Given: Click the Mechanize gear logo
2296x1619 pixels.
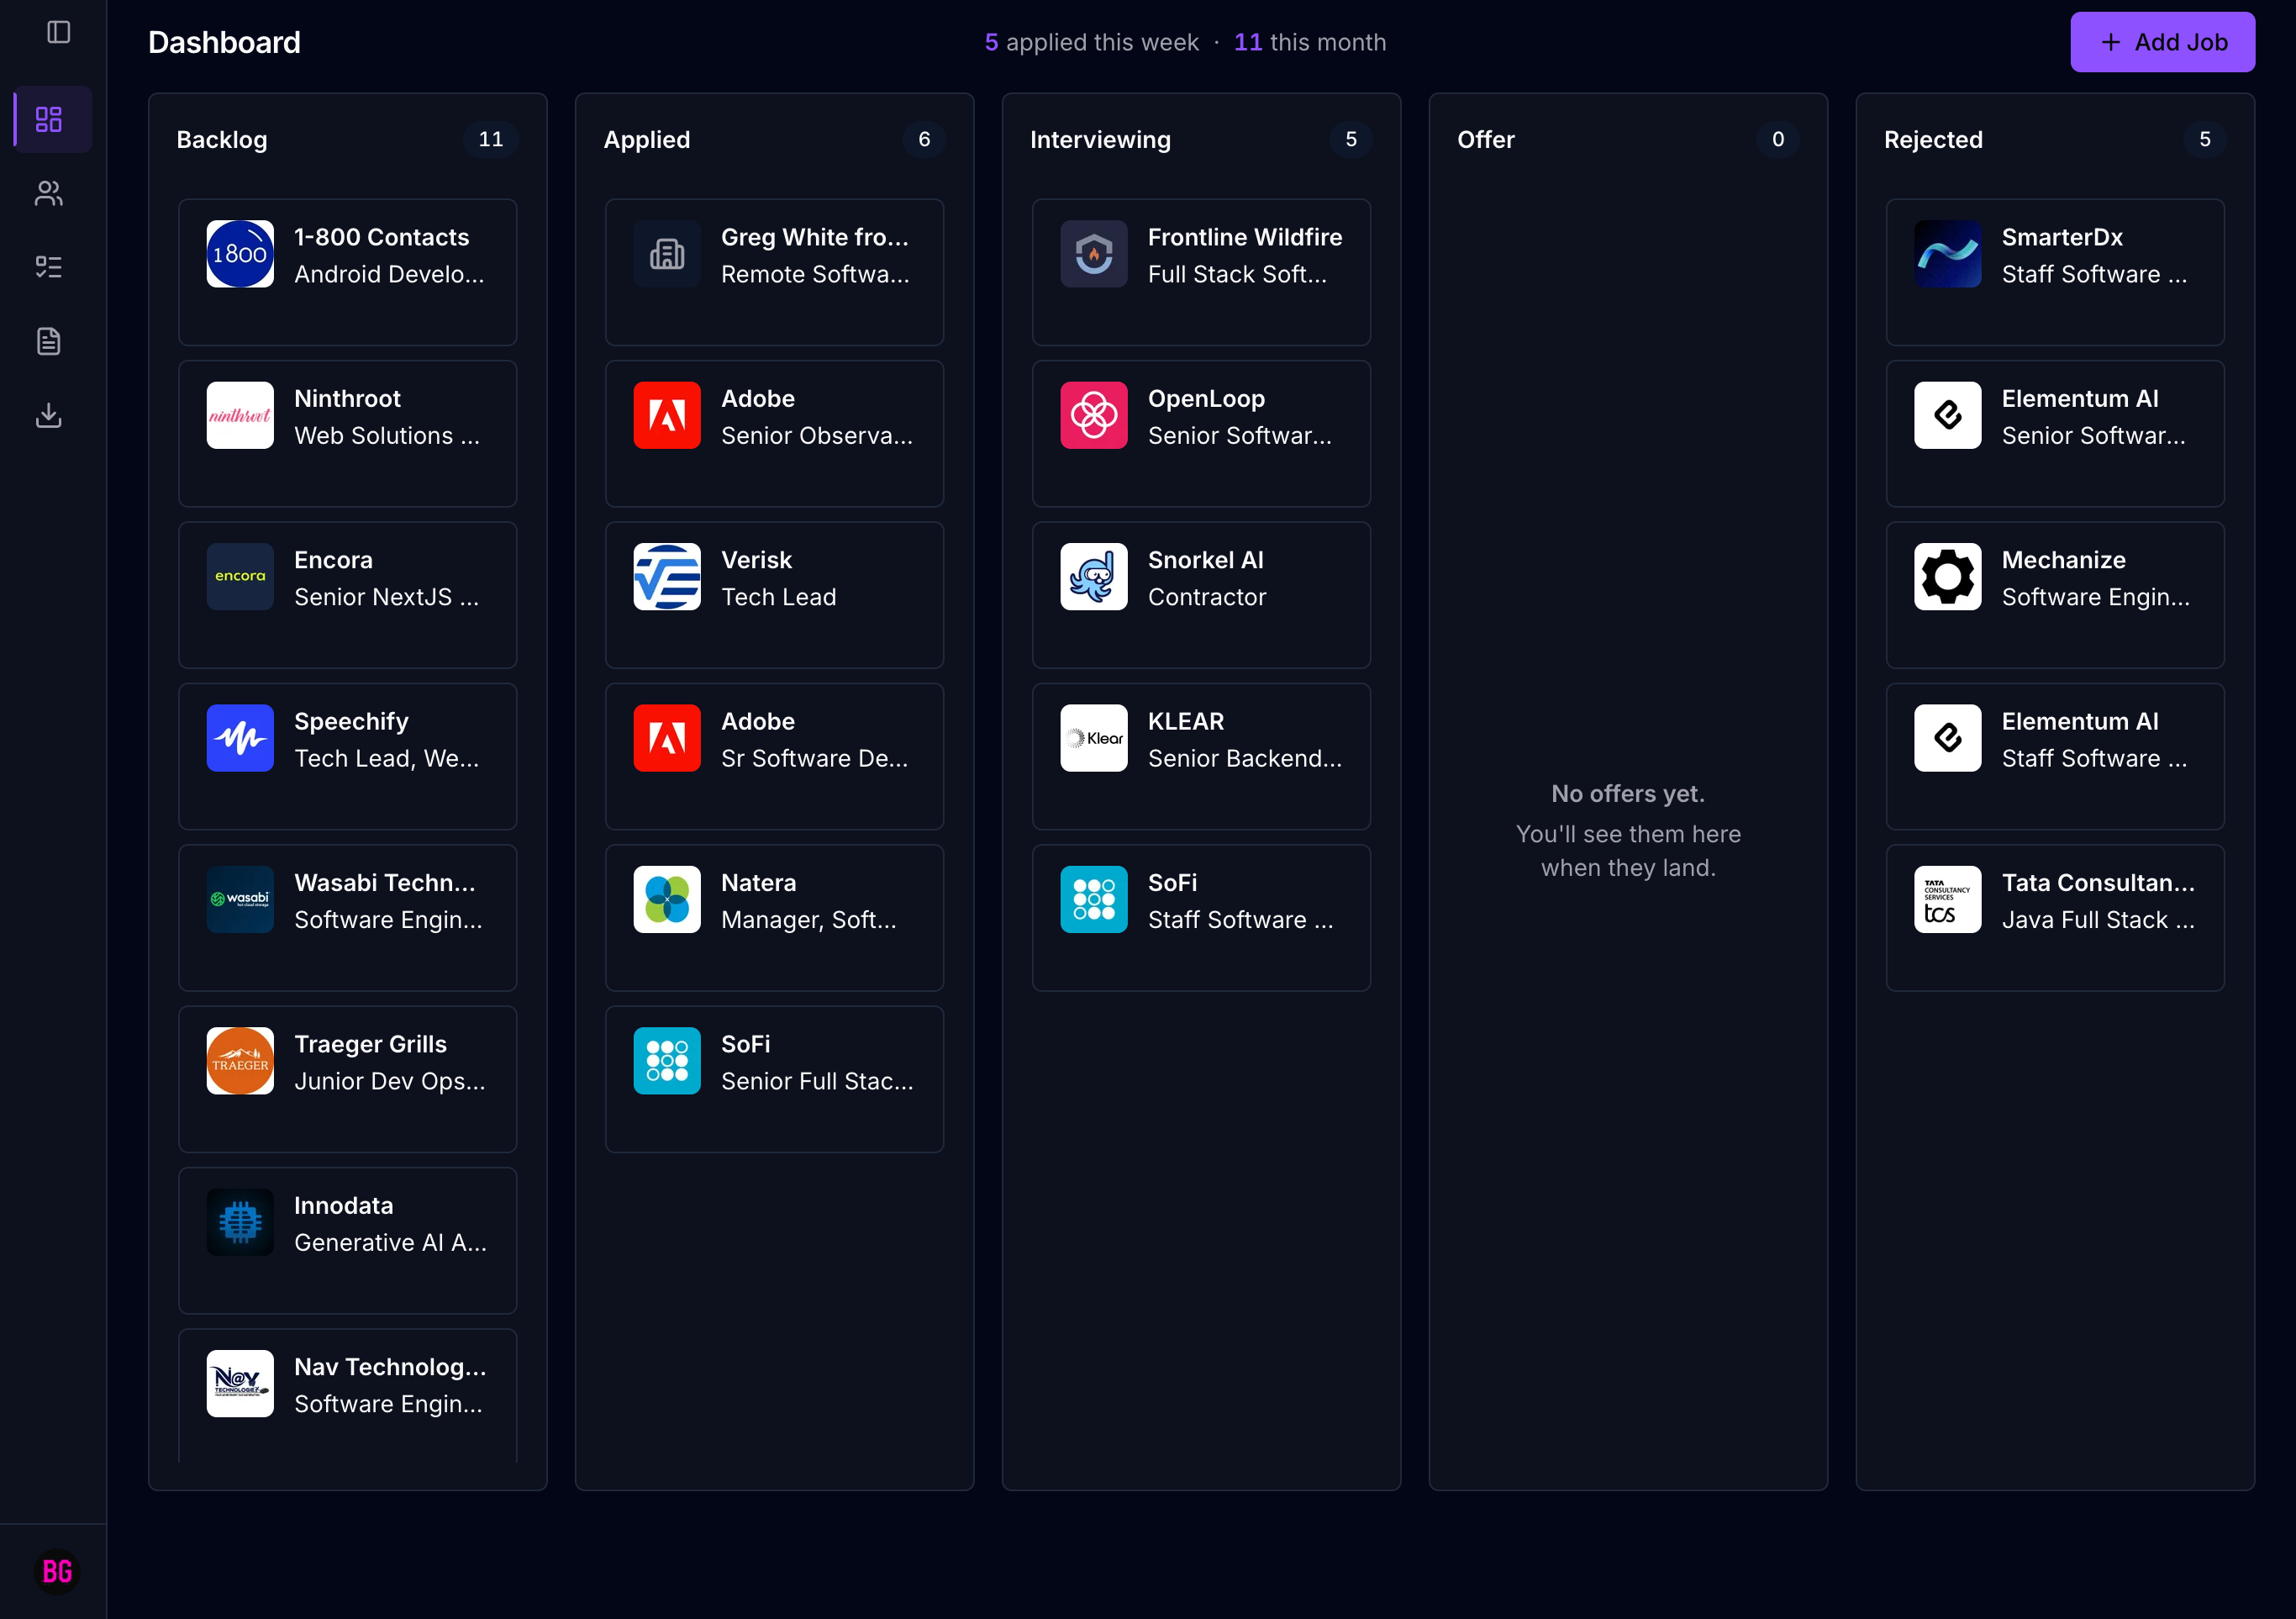Looking at the screenshot, I should click(x=1948, y=576).
